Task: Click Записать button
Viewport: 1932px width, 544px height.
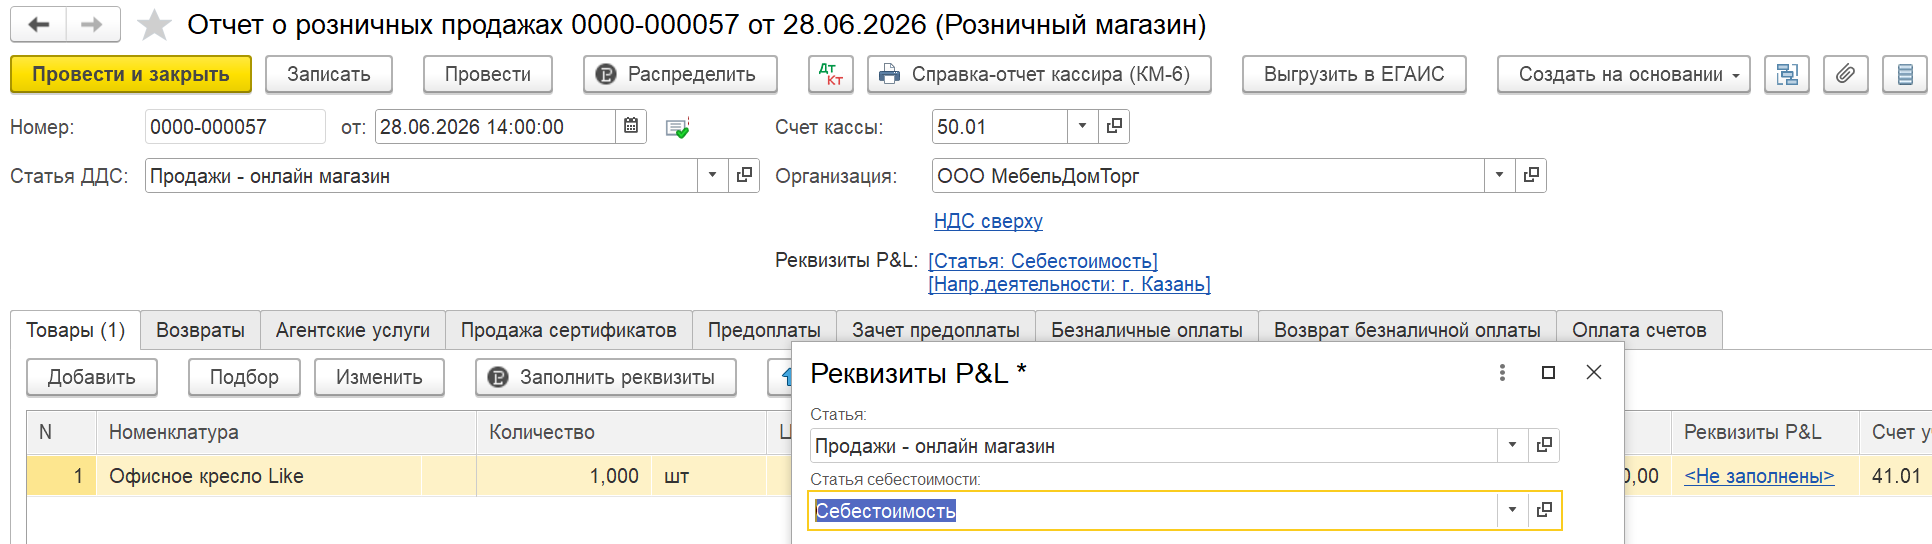Action: click(329, 74)
